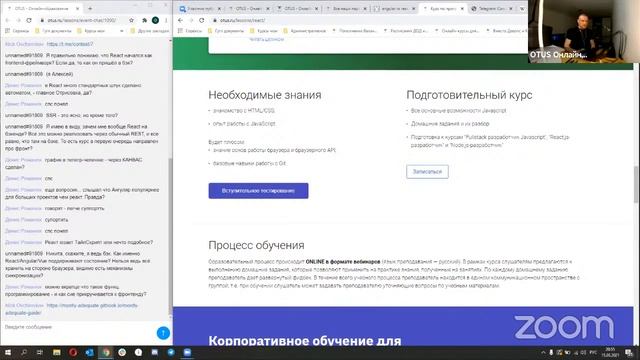Open the notification center on the taskbar

pyautogui.click(x=630, y=352)
